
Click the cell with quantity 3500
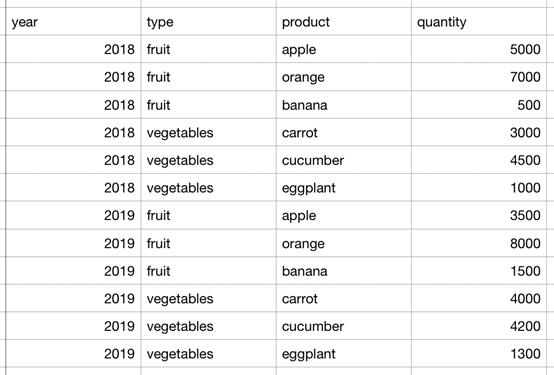(x=479, y=215)
